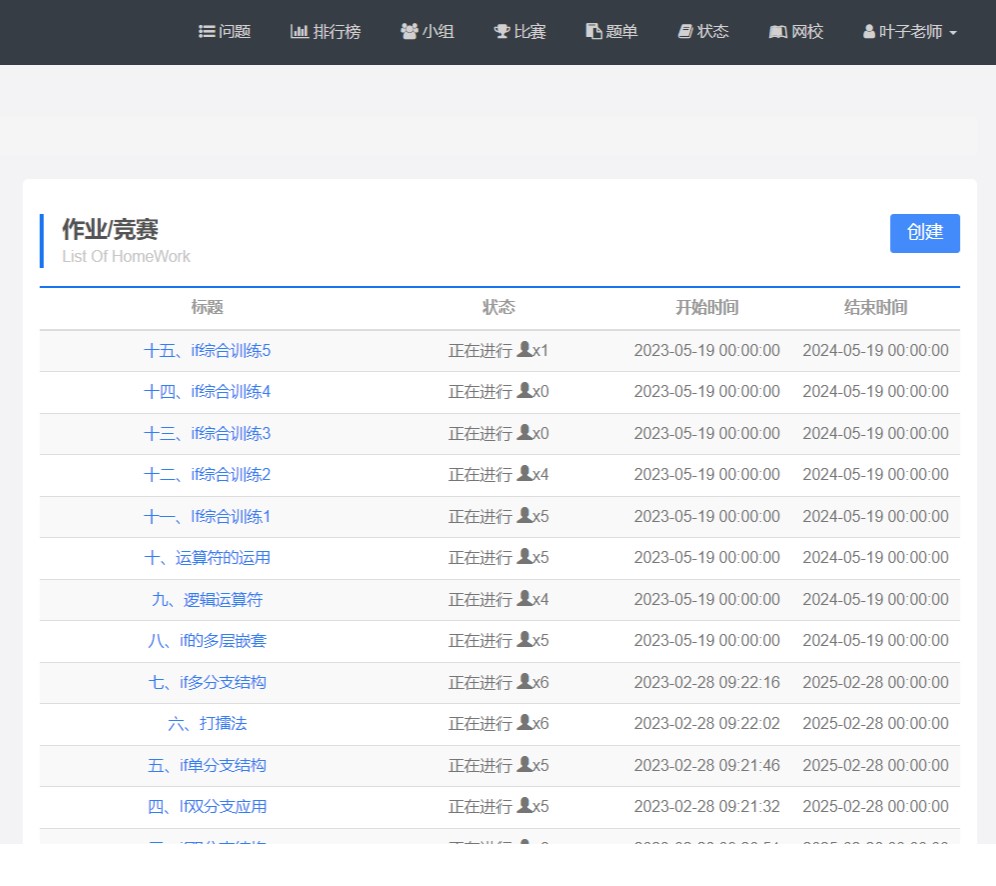Open homework 九、逻辑运算符
Screen dimensions: 996x886
pos(207,600)
